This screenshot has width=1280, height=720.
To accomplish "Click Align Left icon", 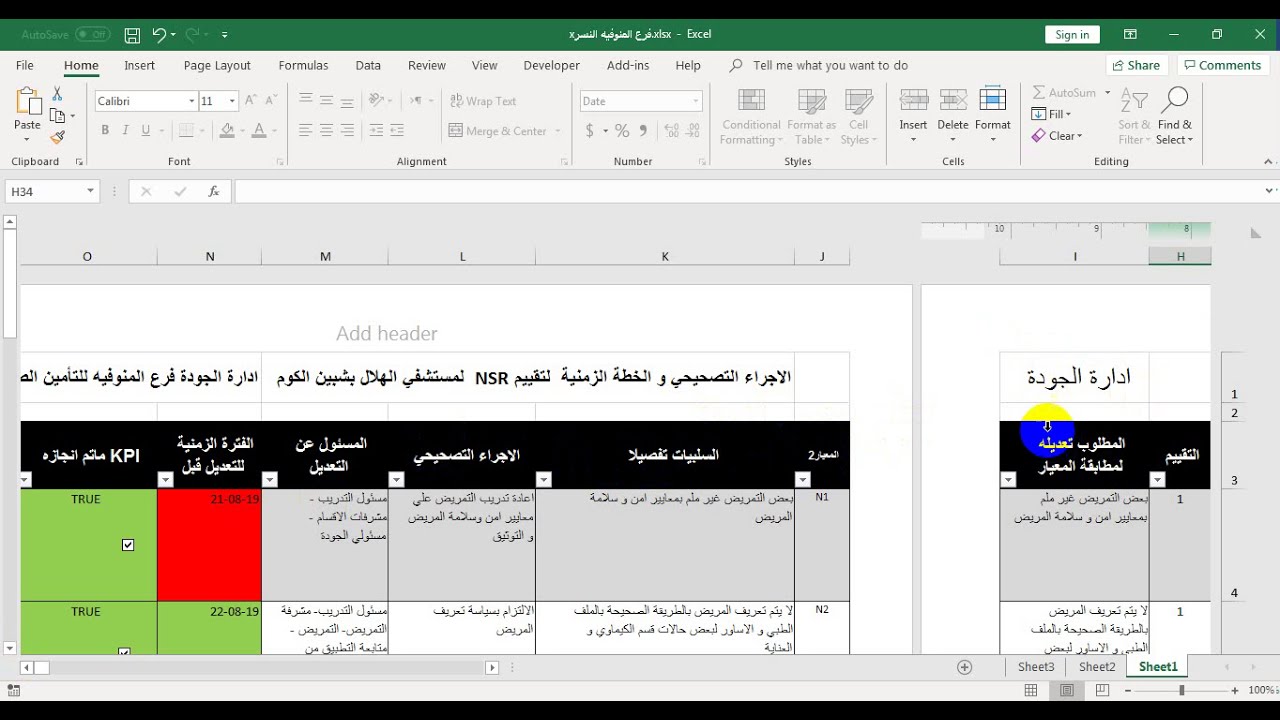I will pyautogui.click(x=305, y=131).
